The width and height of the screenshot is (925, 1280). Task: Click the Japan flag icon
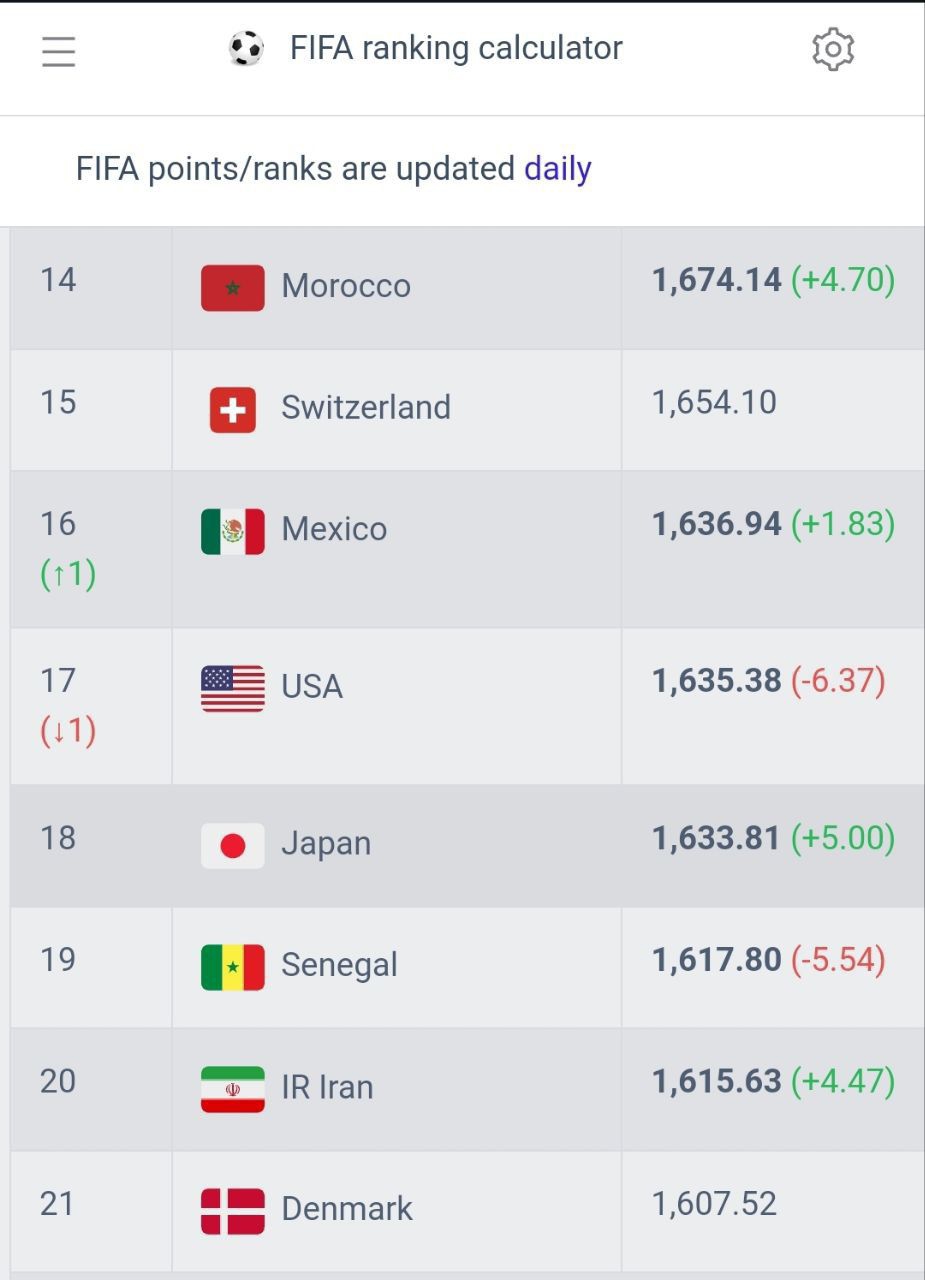click(x=232, y=846)
